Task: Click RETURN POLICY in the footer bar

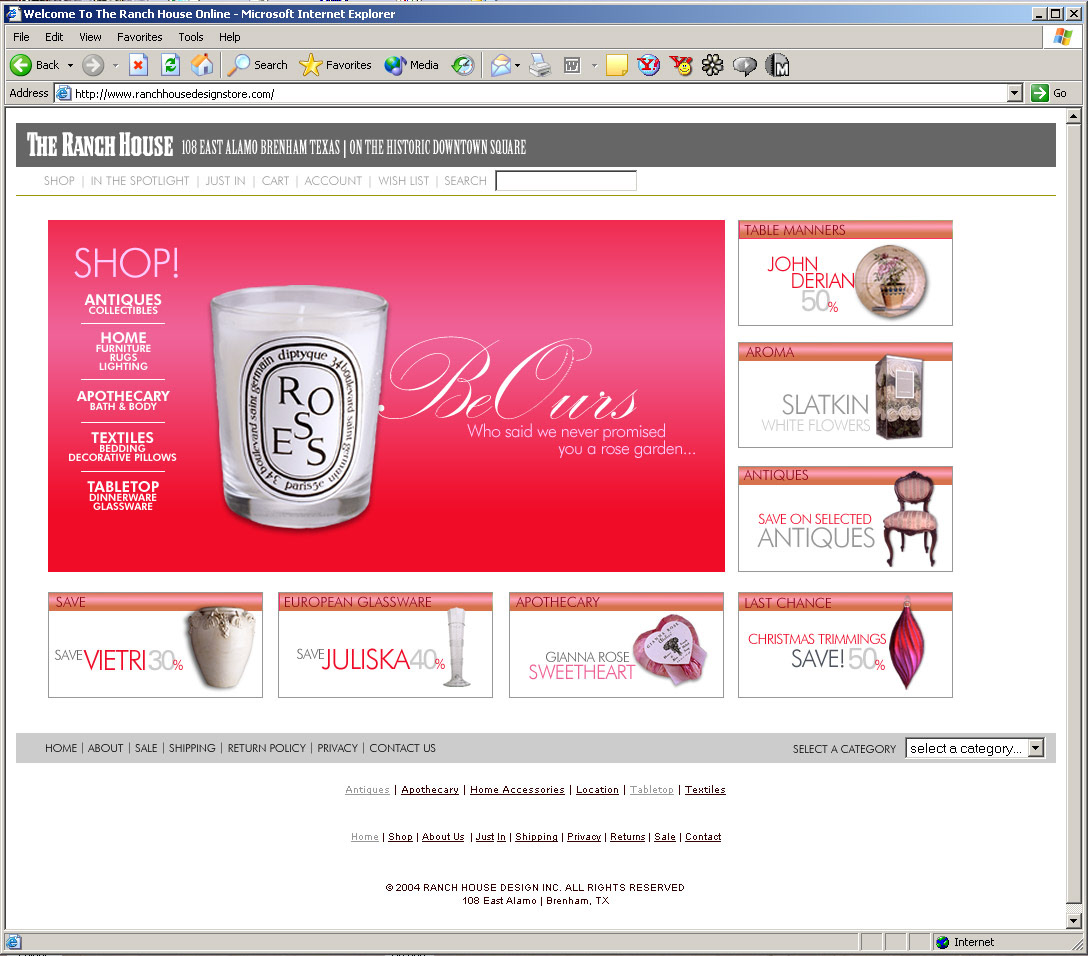Action: coord(266,748)
